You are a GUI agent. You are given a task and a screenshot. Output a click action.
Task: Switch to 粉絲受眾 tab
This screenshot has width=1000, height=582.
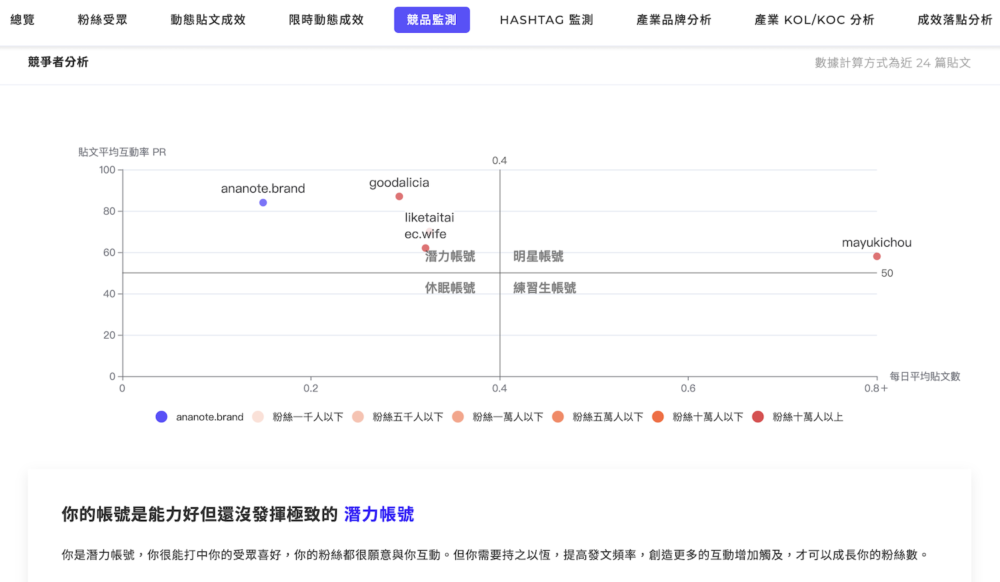click(x=102, y=20)
